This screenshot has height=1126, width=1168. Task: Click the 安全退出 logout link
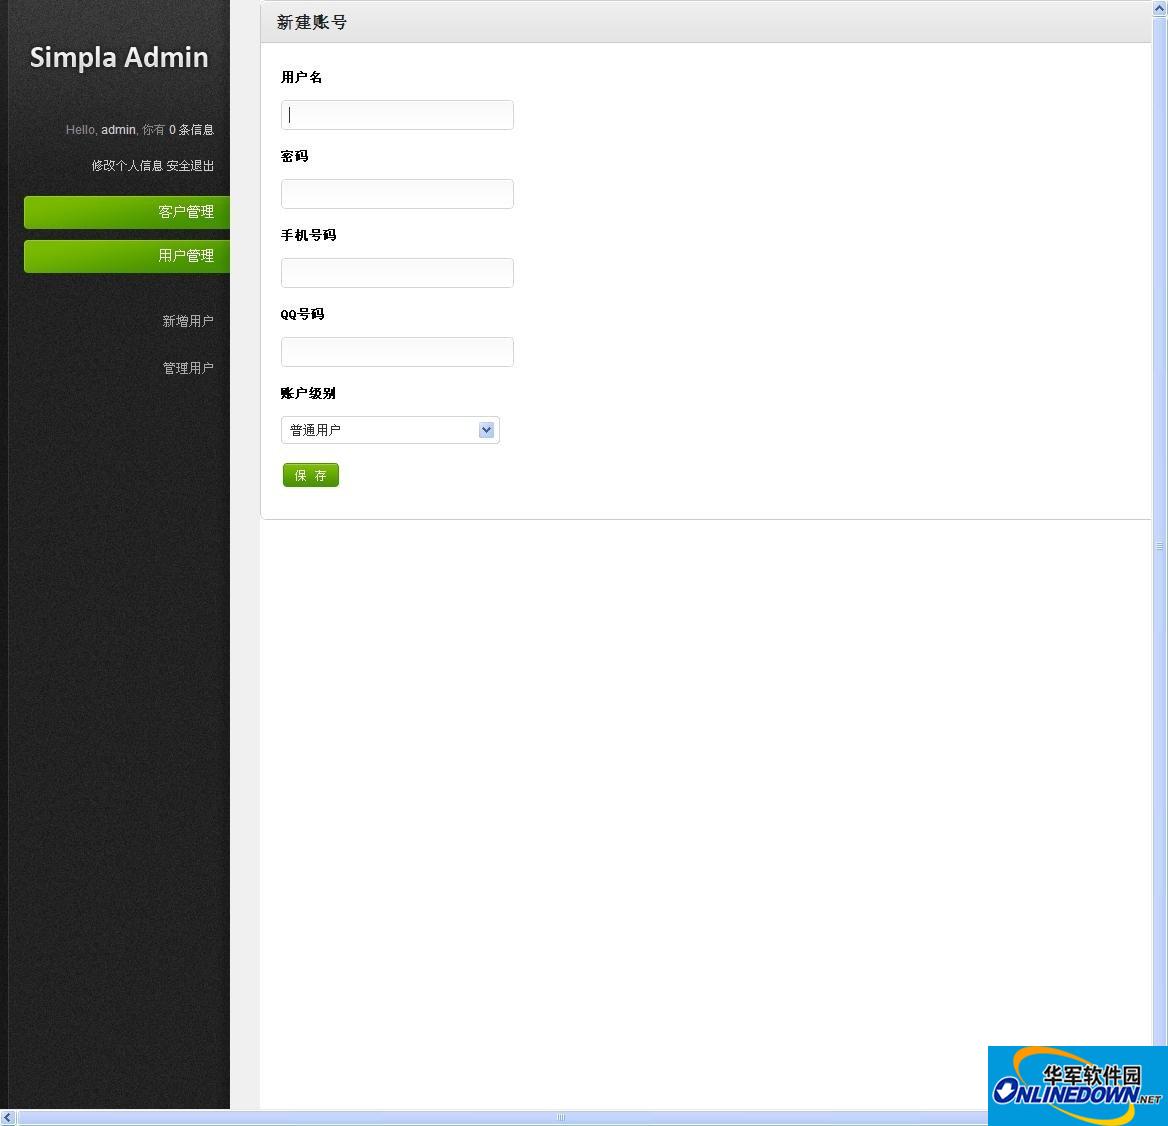(190, 165)
